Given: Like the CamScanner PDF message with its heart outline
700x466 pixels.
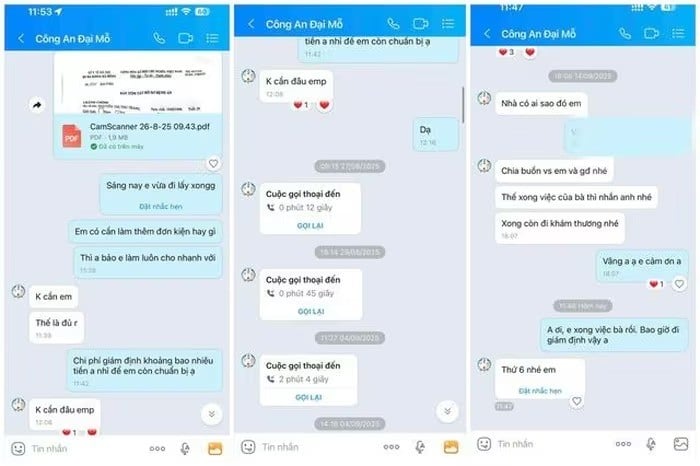Looking at the screenshot, I should [213, 164].
